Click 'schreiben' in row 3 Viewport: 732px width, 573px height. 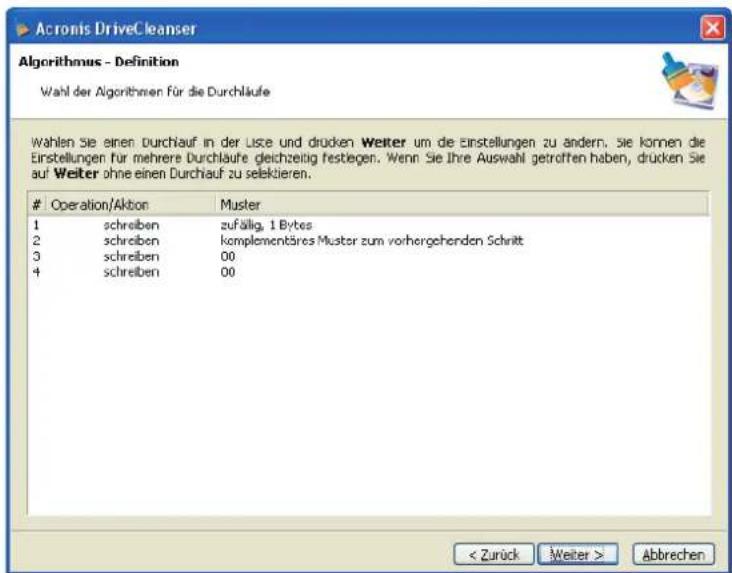tap(131, 256)
